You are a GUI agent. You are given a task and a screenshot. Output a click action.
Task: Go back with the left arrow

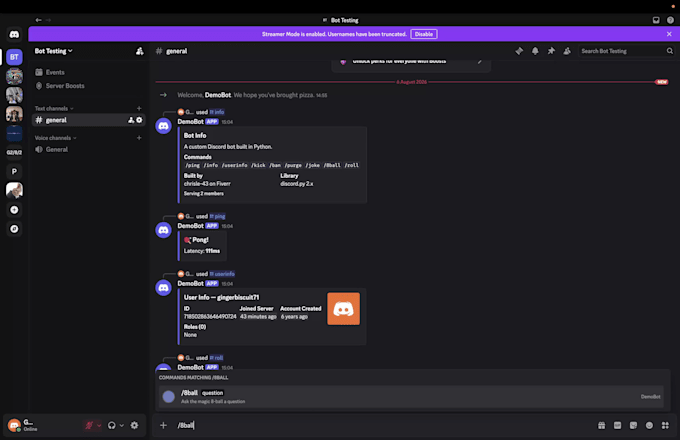click(x=39, y=20)
